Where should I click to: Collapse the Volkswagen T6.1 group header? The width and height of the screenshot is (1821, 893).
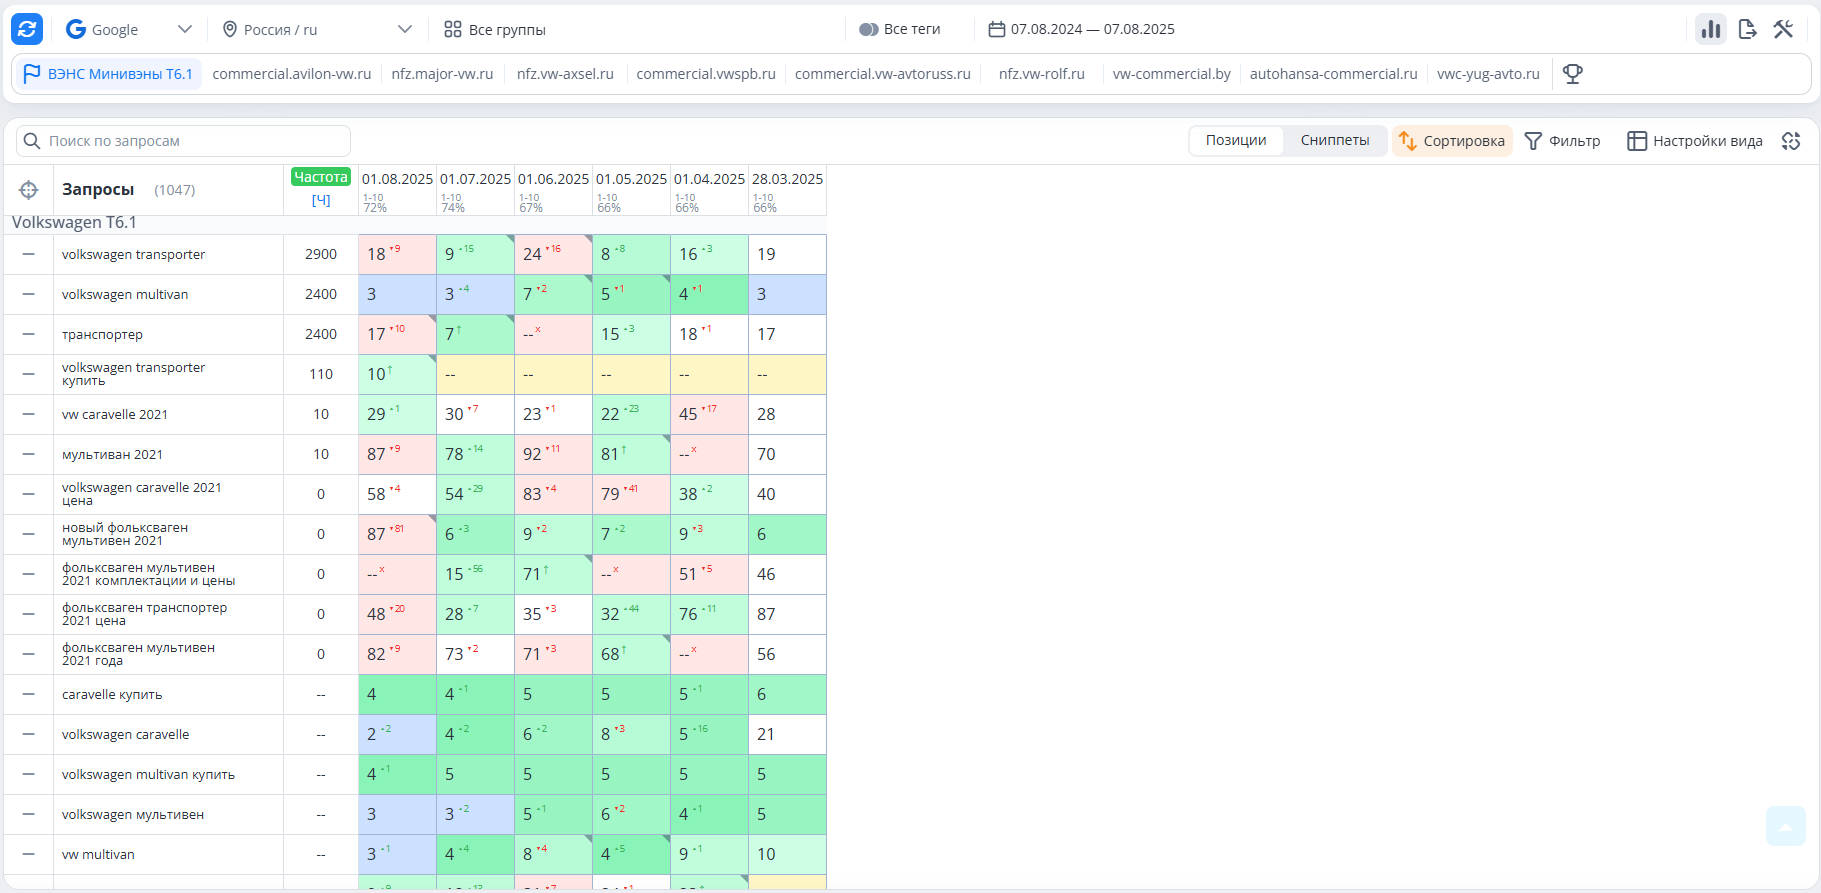(x=74, y=223)
